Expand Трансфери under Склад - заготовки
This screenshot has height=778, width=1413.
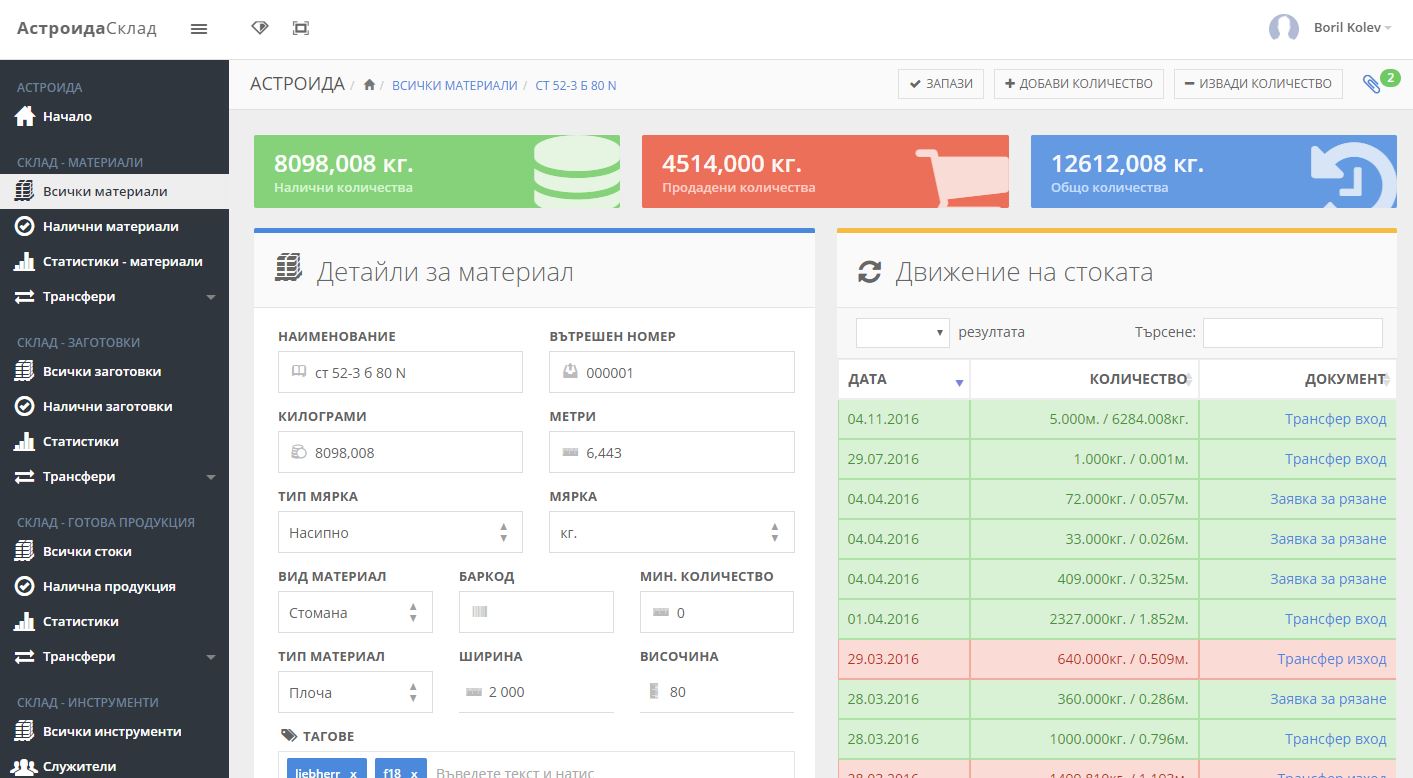point(114,477)
